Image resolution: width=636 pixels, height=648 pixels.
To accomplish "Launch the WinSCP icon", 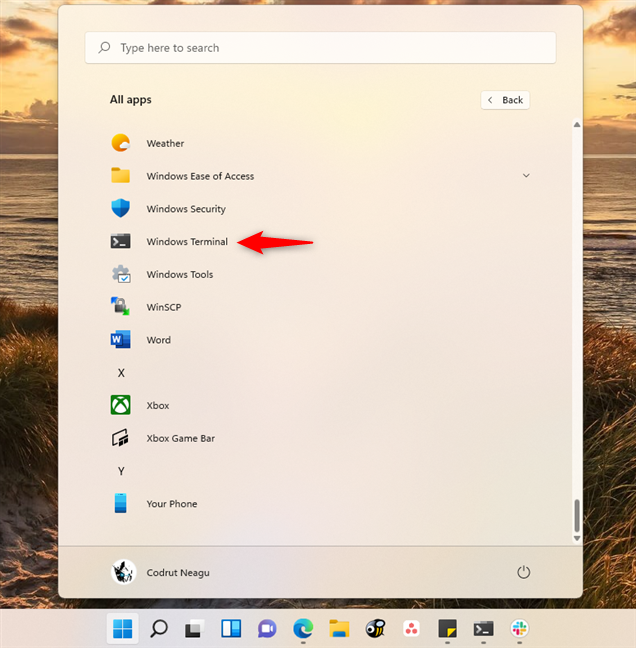I will [x=120, y=307].
